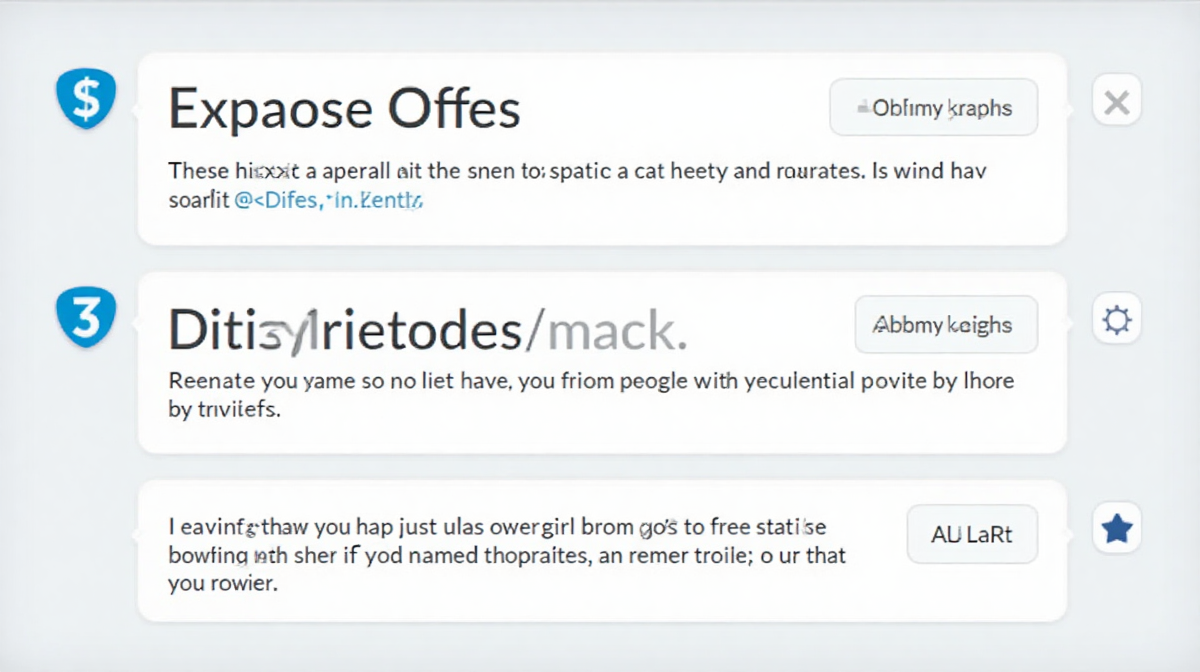Select the Expaose Offes heading
This screenshot has width=1200, height=672.
coord(344,110)
